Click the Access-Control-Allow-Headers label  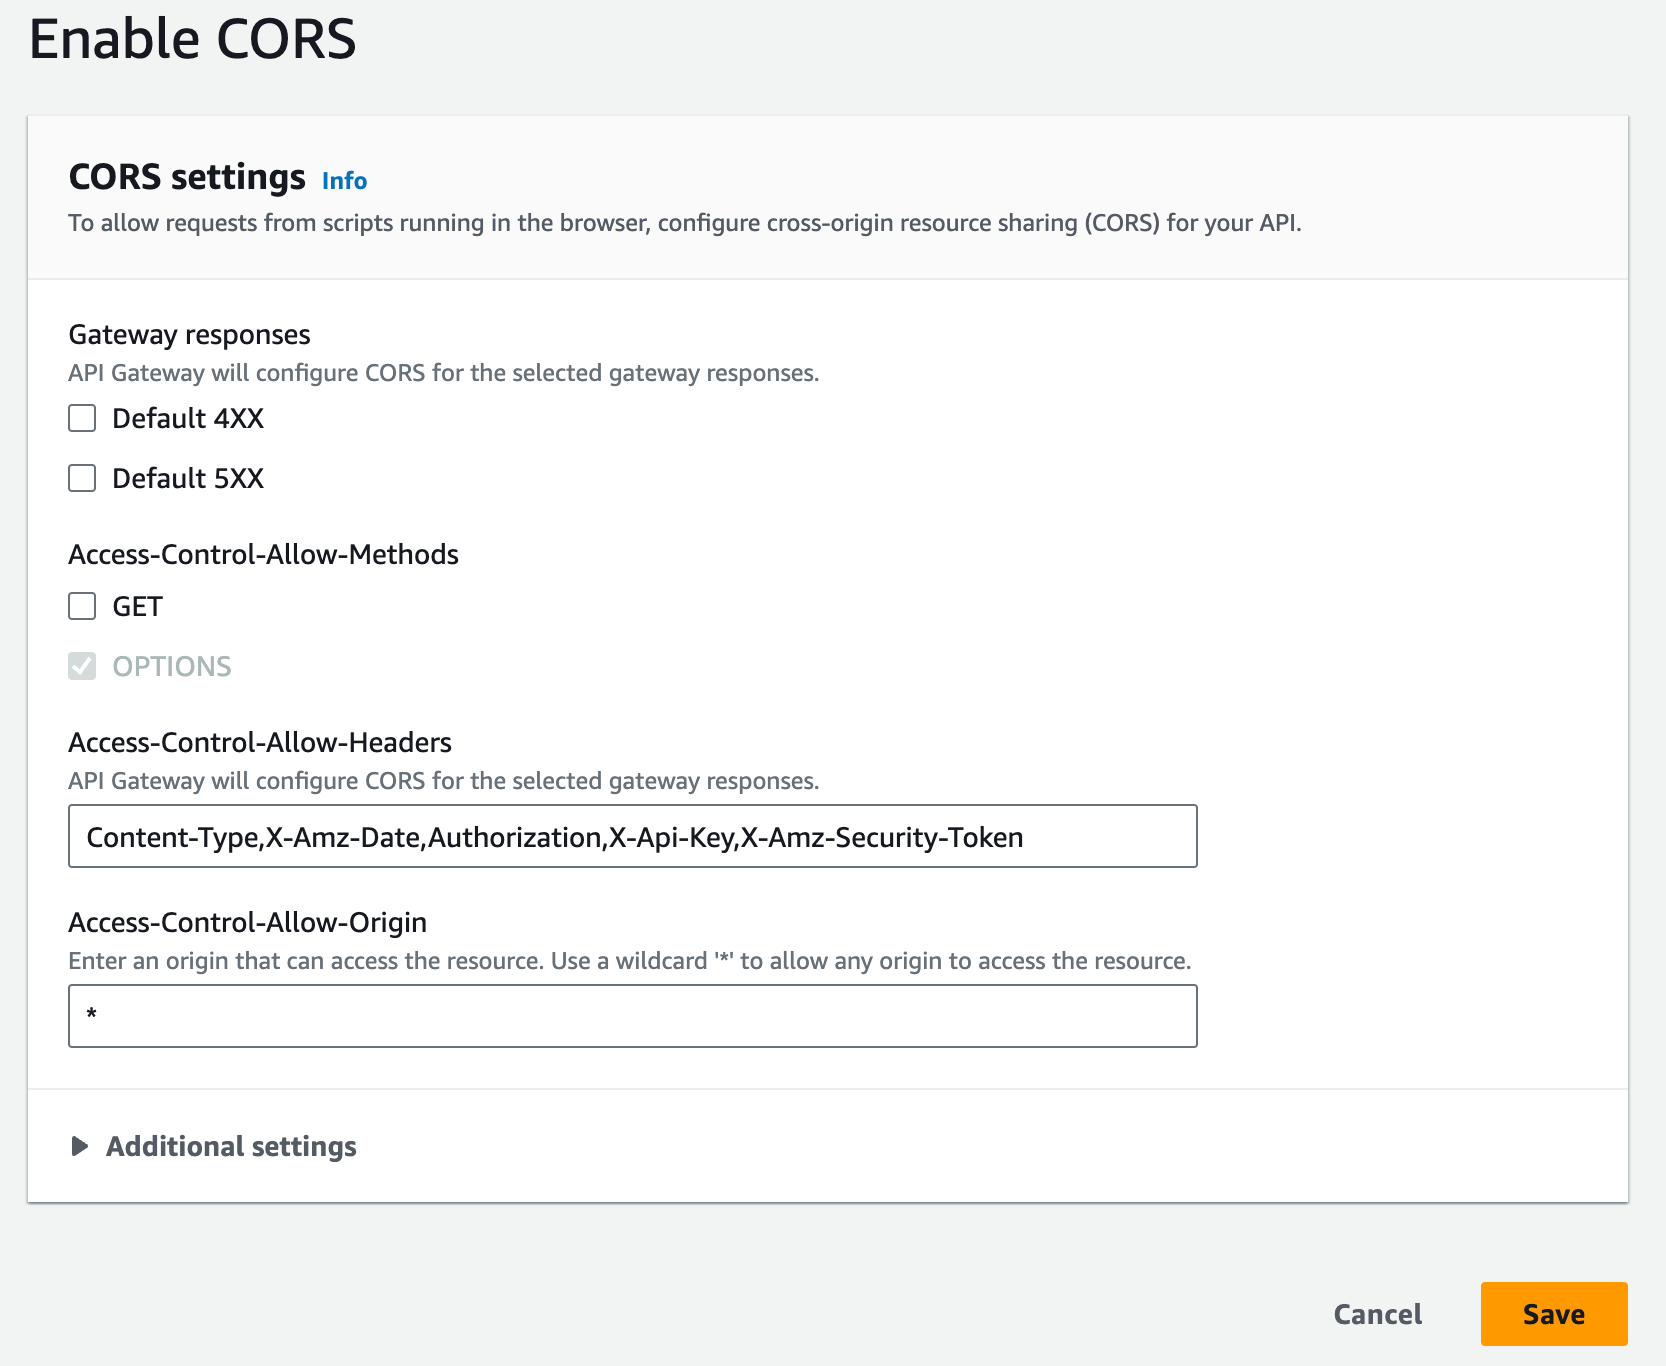pos(260,742)
